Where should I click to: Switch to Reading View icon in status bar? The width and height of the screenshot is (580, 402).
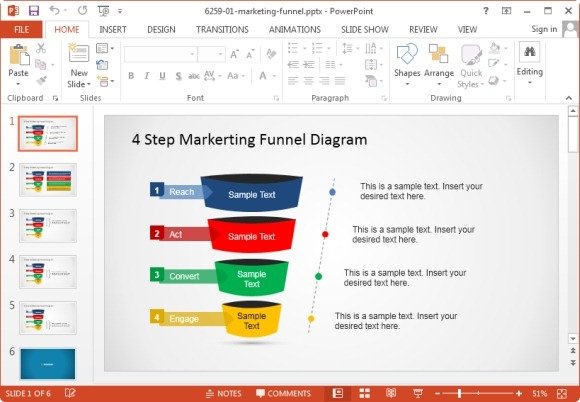click(x=391, y=393)
